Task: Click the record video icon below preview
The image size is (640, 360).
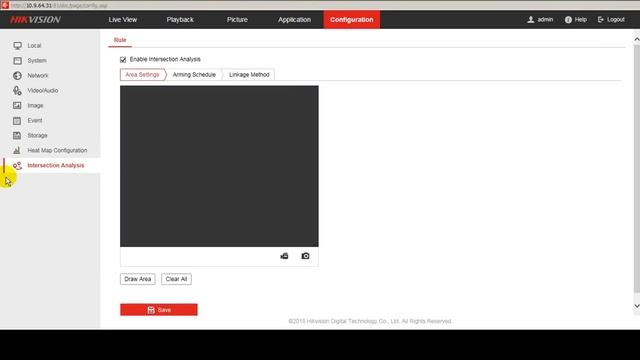Action: [x=284, y=256]
